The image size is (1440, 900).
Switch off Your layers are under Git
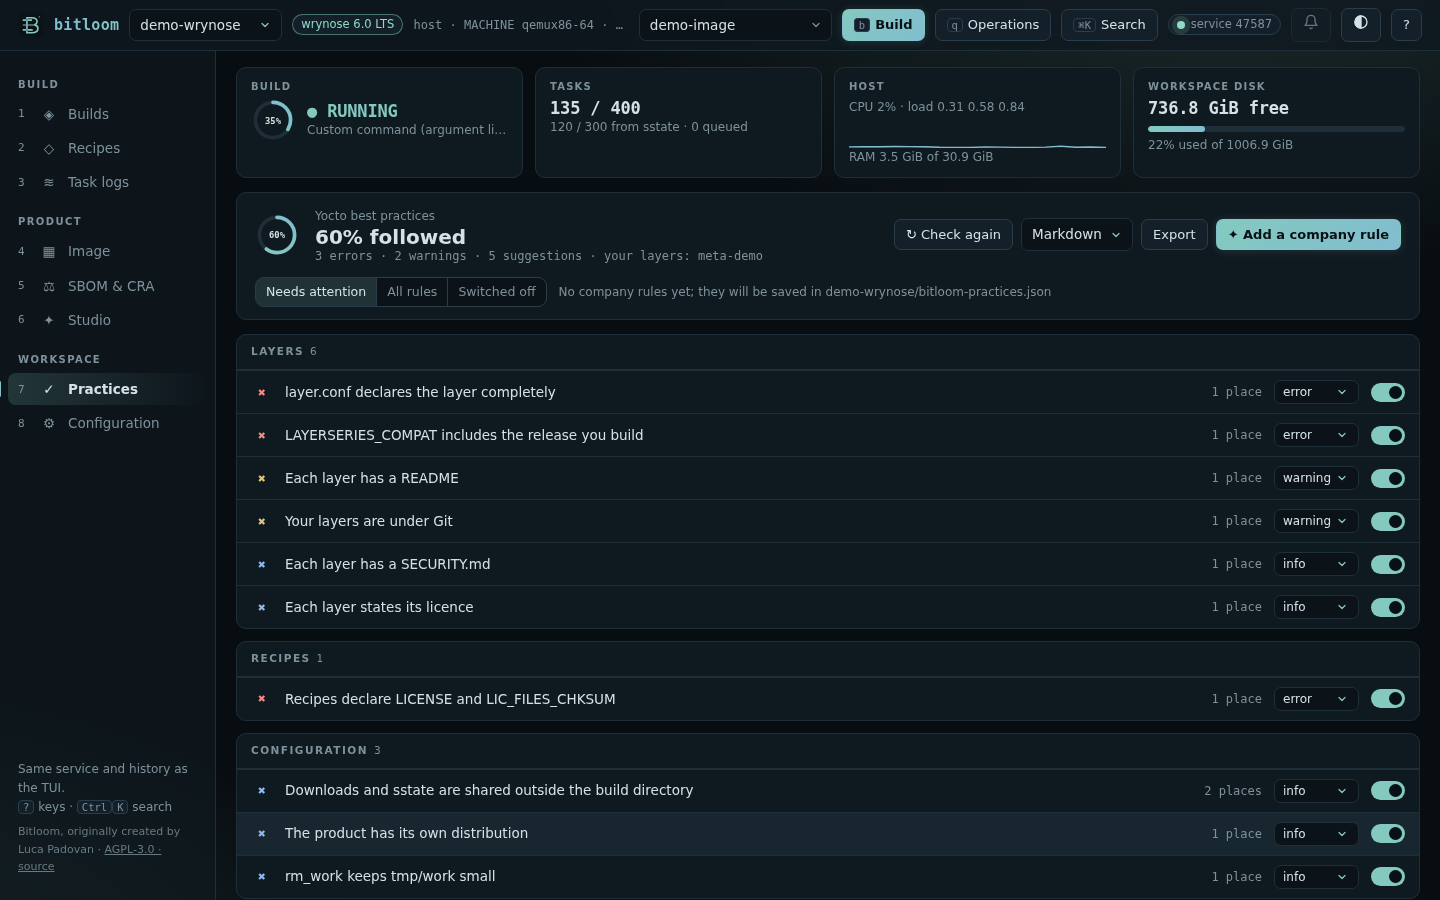pyautogui.click(x=1388, y=522)
